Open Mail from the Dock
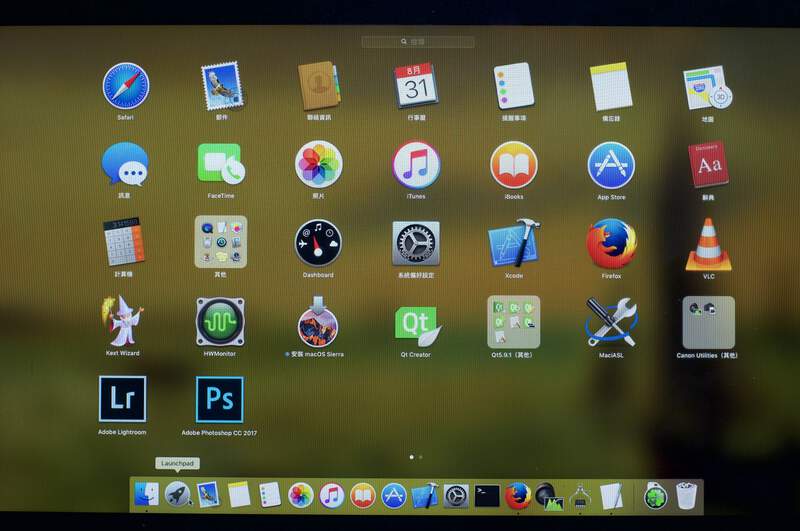 coord(209,494)
